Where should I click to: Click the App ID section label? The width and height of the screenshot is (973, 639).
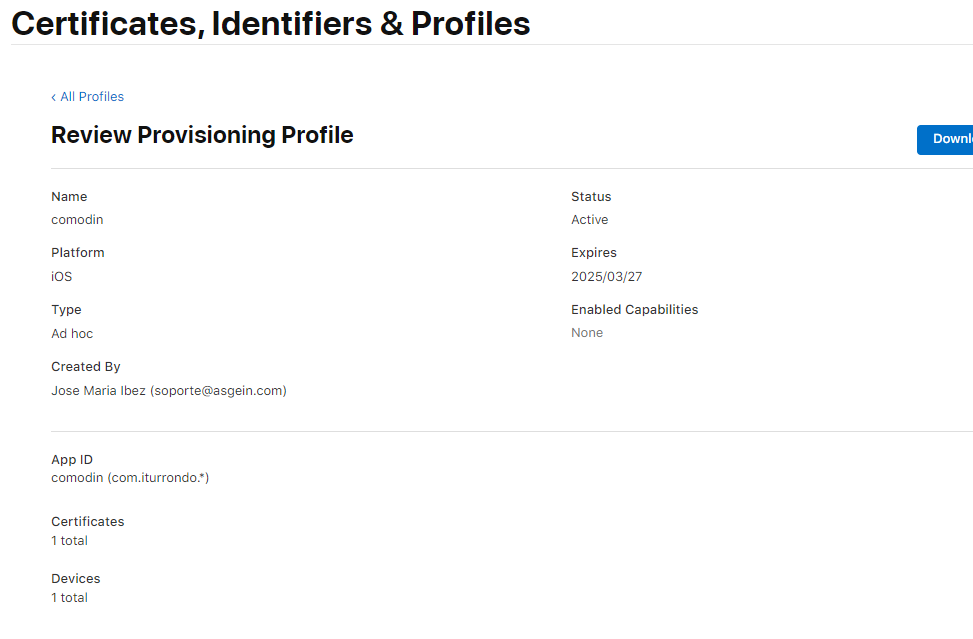tap(72, 460)
